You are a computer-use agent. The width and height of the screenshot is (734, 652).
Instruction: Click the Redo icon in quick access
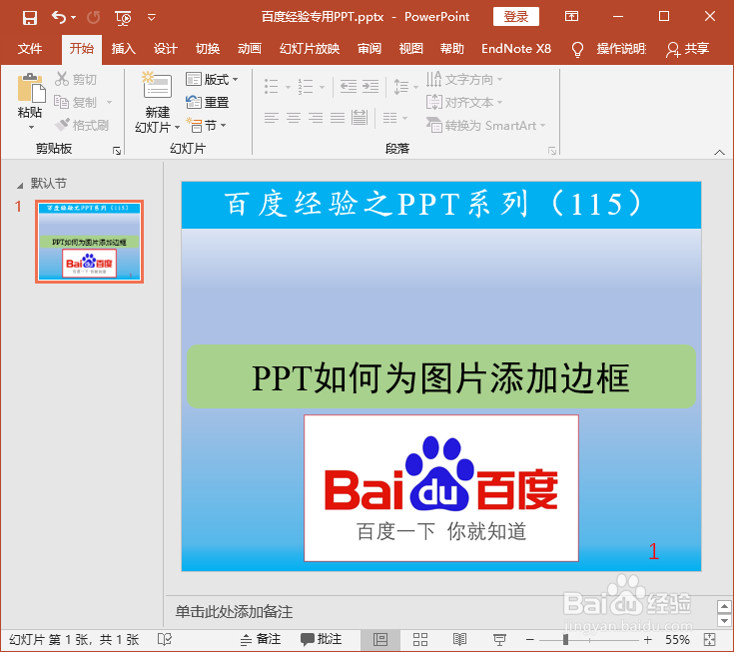pyautogui.click(x=94, y=18)
